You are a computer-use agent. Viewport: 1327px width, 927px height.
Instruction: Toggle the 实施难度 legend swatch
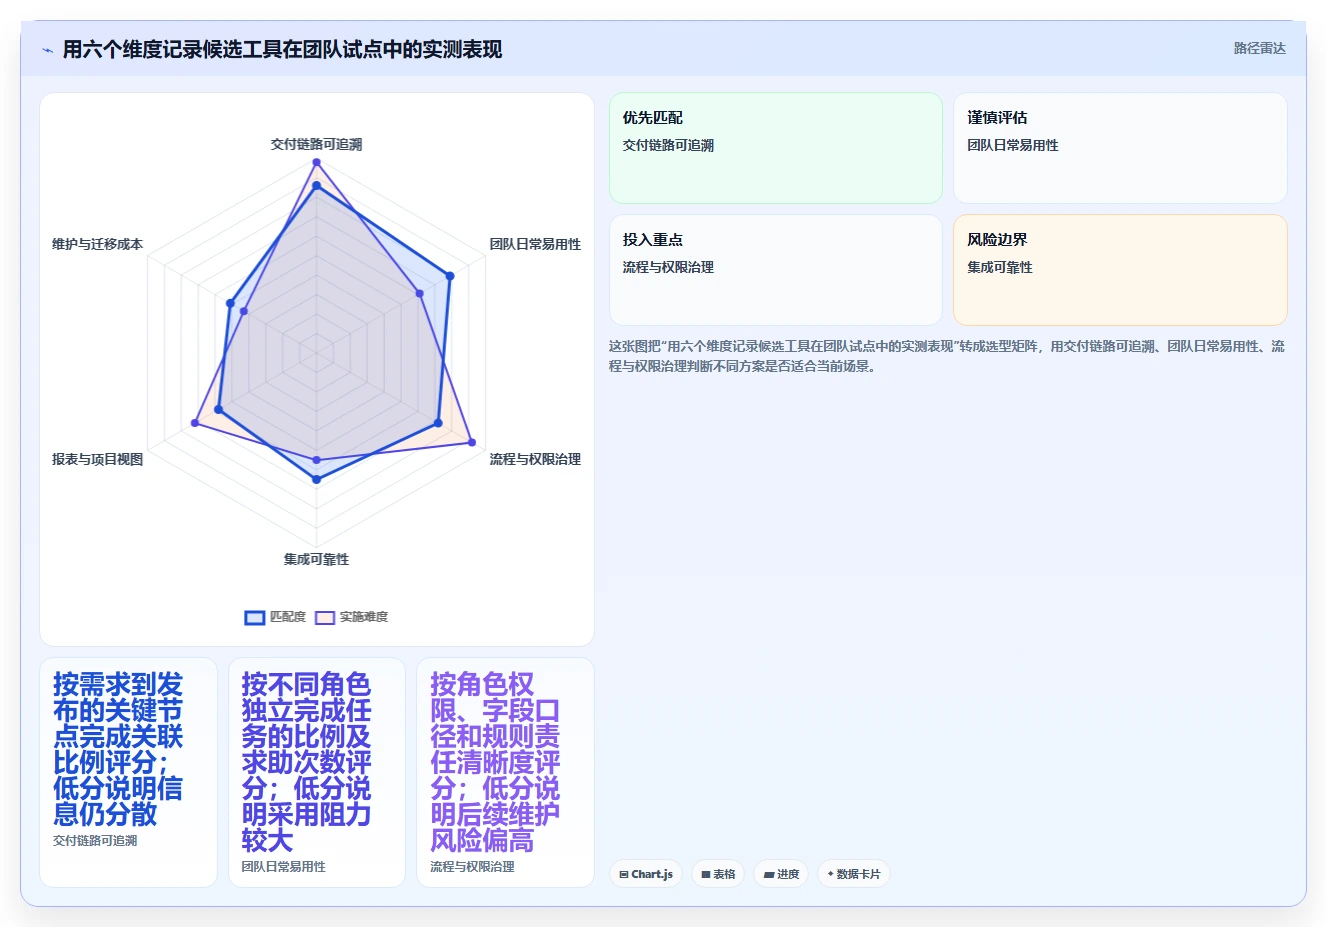pyautogui.click(x=325, y=617)
